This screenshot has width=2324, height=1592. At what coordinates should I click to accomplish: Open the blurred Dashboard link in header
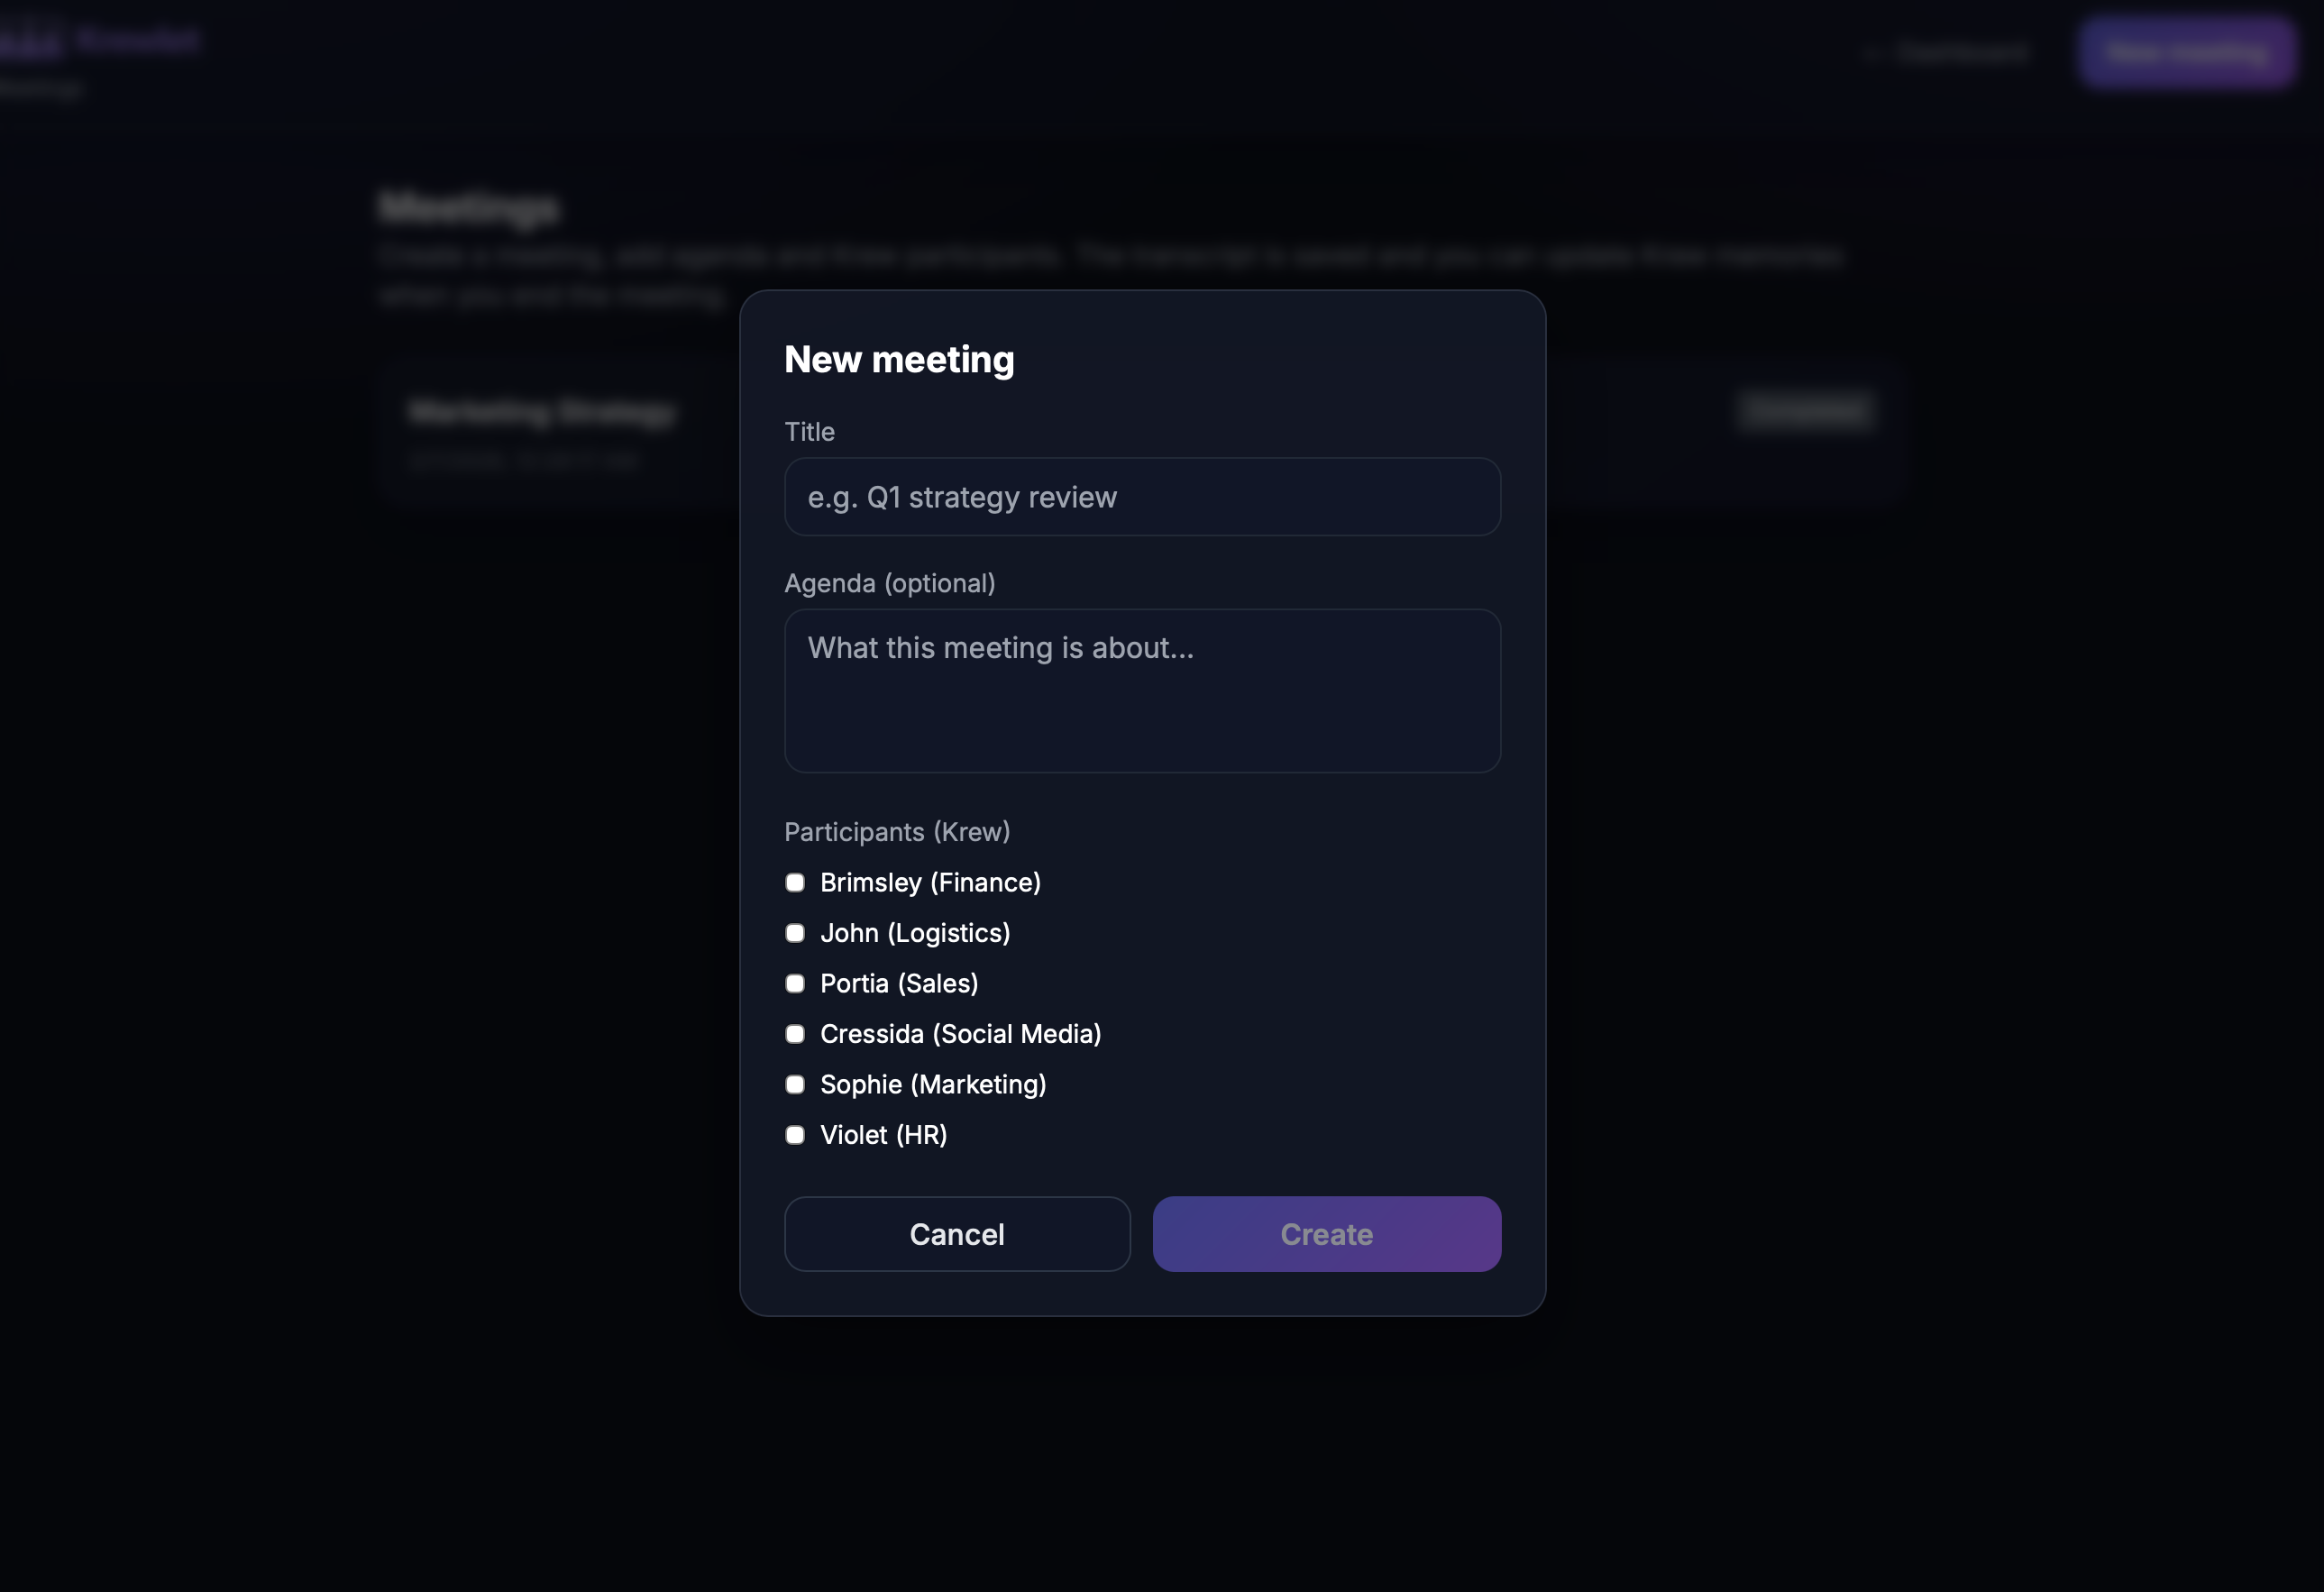point(1947,52)
